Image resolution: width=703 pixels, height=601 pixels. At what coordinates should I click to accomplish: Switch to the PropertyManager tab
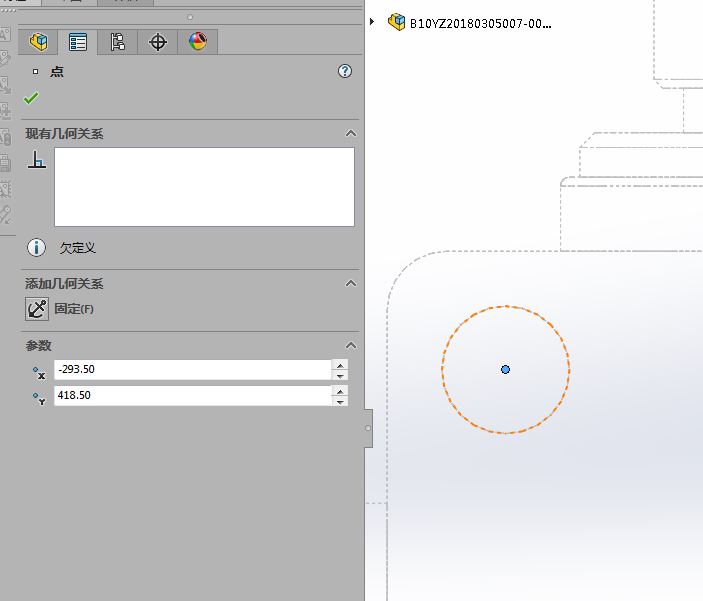pyautogui.click(x=77, y=42)
